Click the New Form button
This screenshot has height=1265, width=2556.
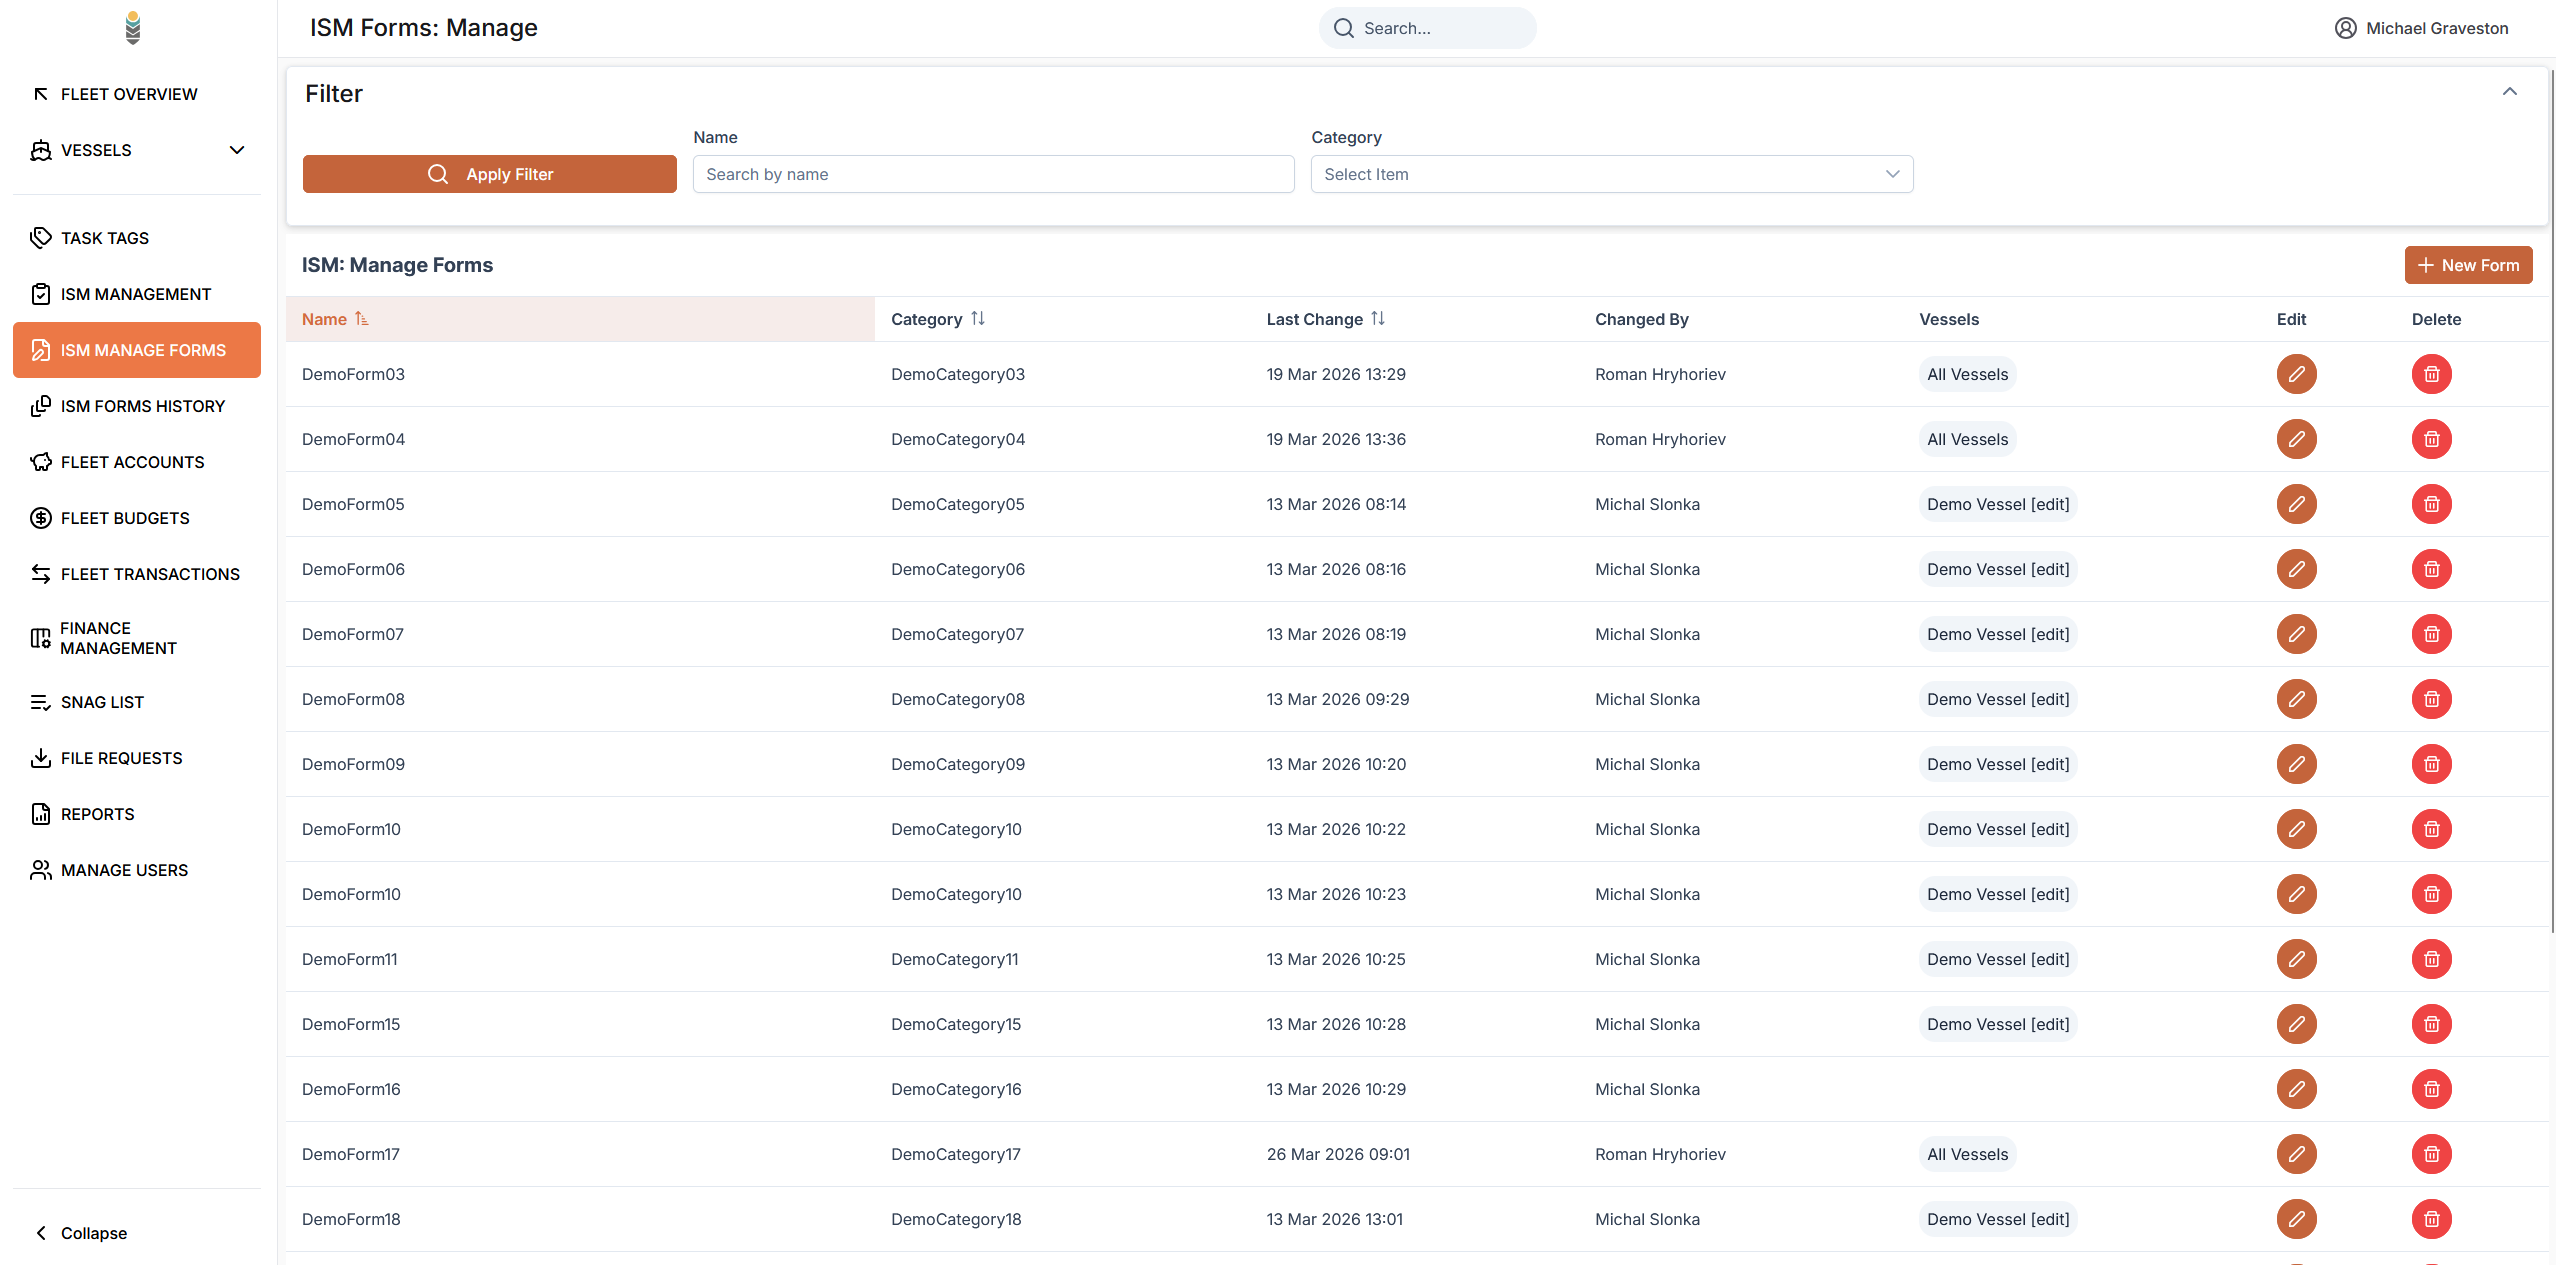[2467, 265]
